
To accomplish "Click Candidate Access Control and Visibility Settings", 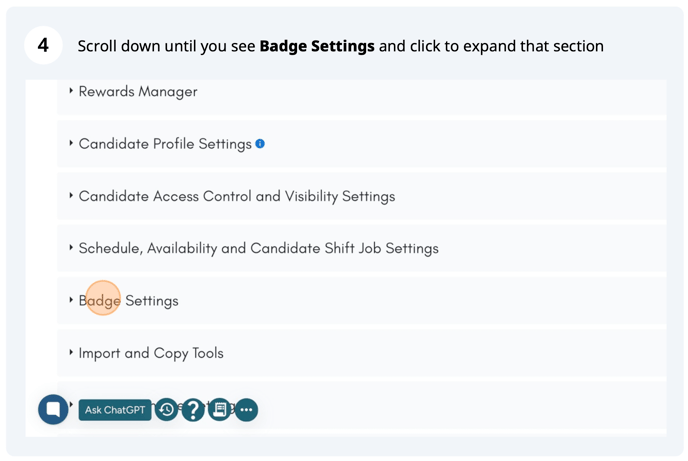I will coord(237,197).
